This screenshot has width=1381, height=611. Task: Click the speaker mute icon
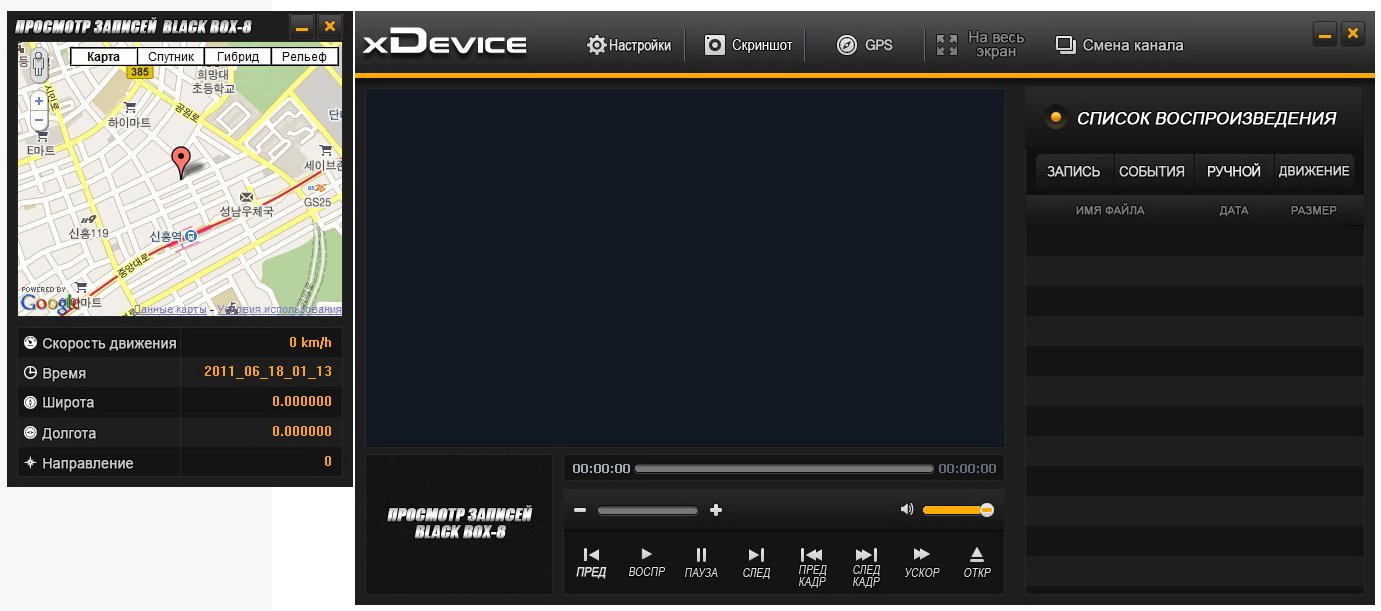(x=907, y=509)
